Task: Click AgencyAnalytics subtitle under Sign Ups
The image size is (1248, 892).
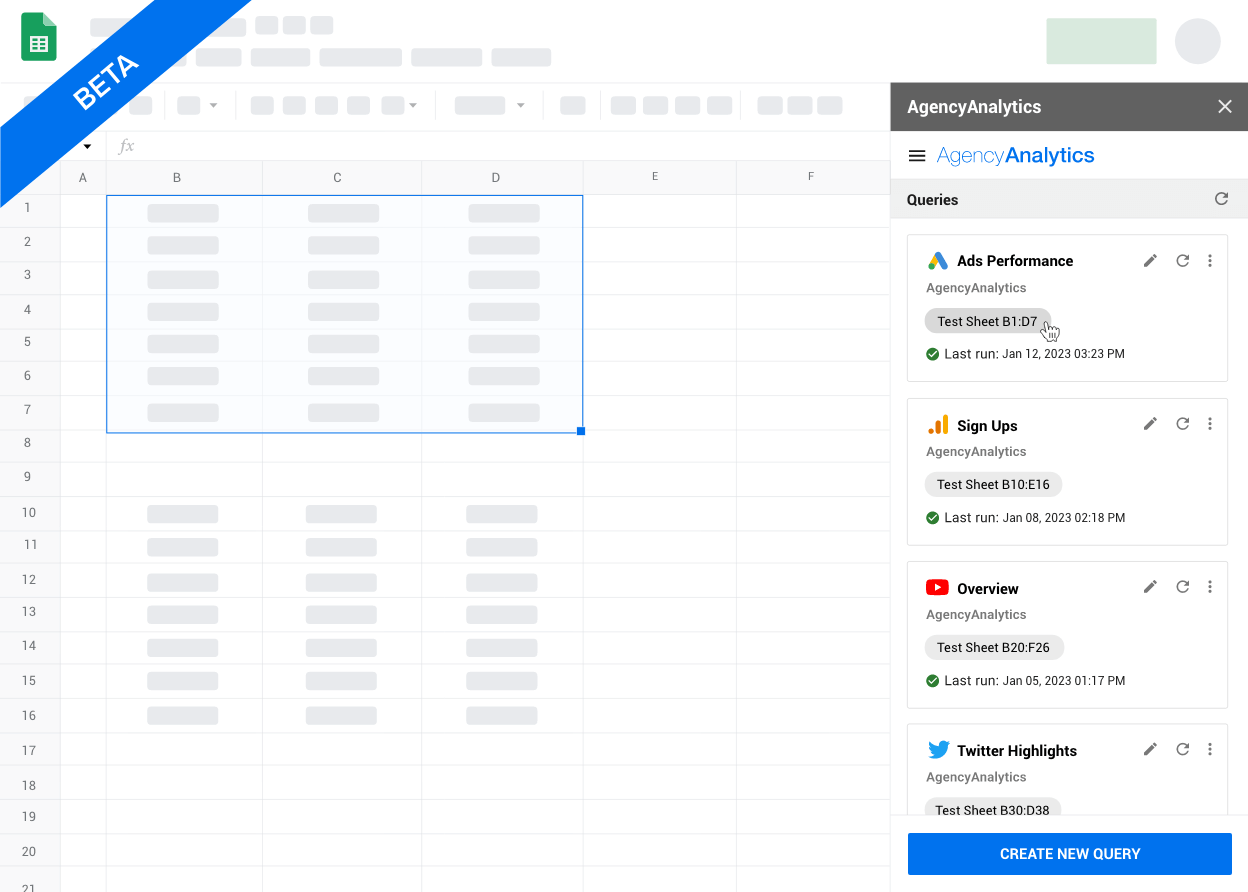Action: click(x=976, y=452)
